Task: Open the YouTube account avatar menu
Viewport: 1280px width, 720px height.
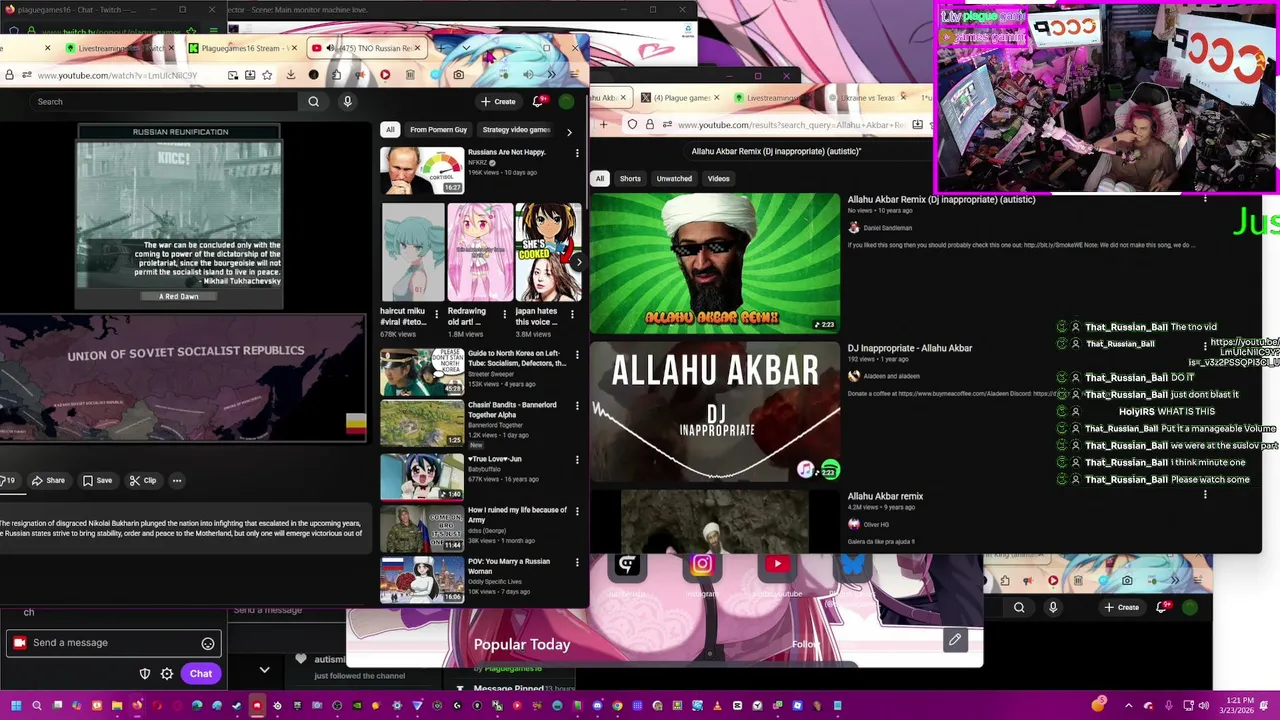Action: click(566, 101)
